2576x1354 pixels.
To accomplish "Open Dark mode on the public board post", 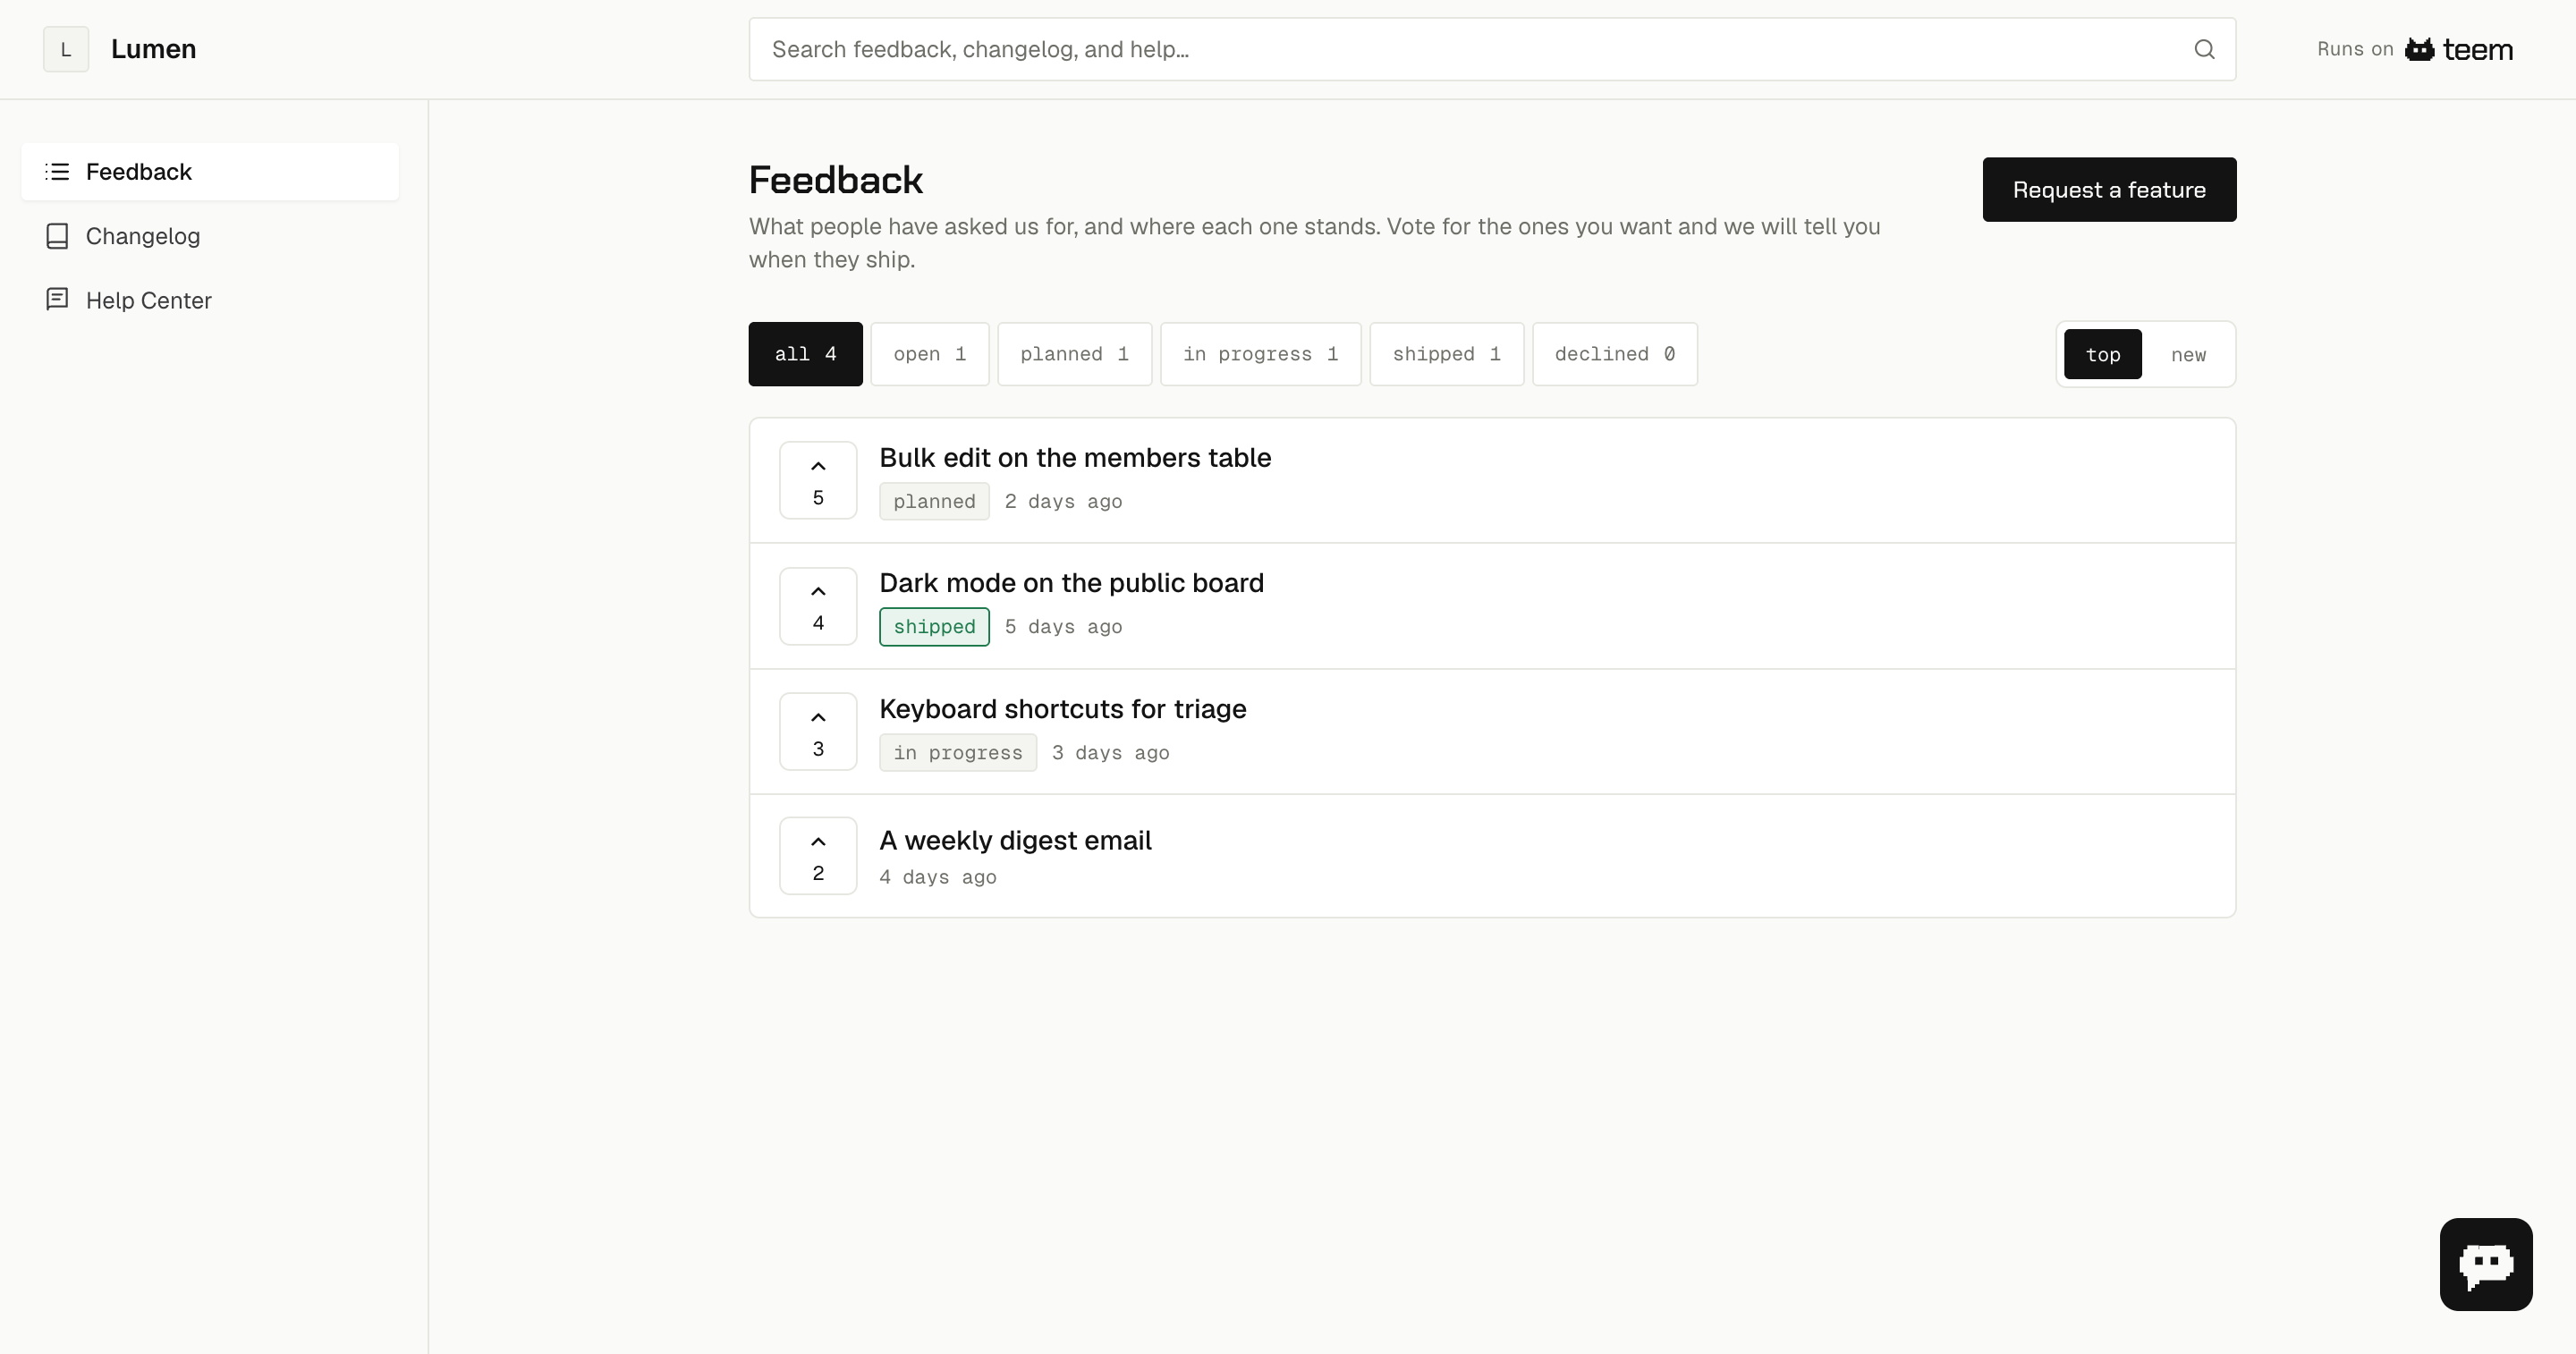I will coord(1071,583).
